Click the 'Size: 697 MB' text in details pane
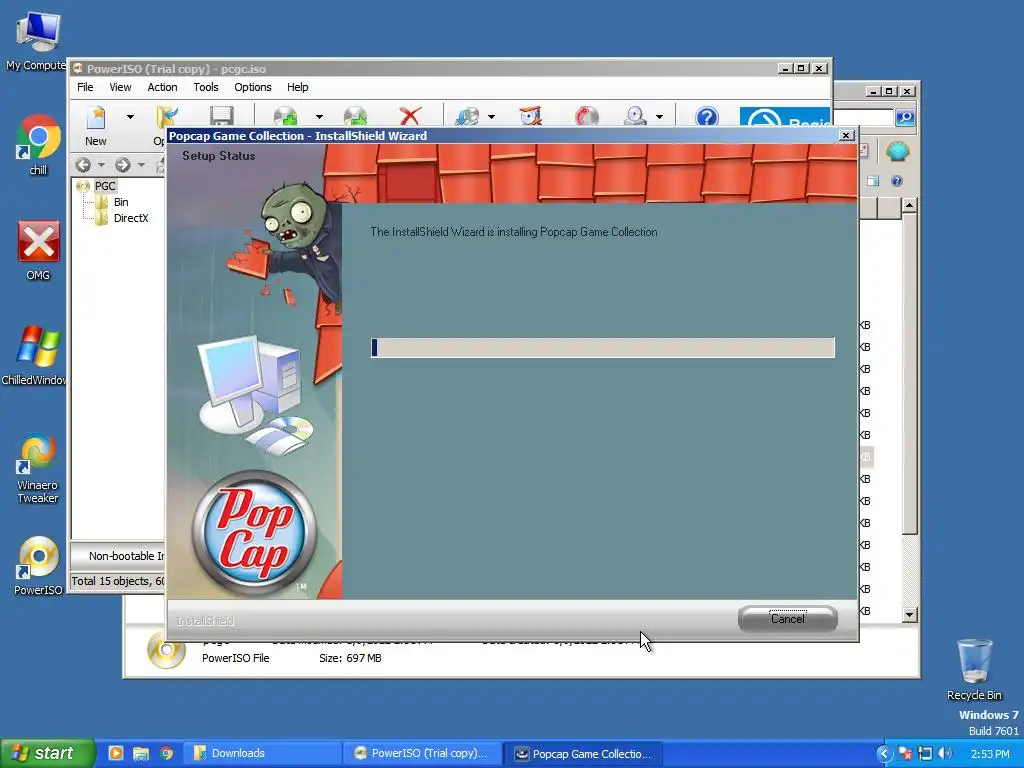Screen dimensions: 1024x768 pos(350,658)
